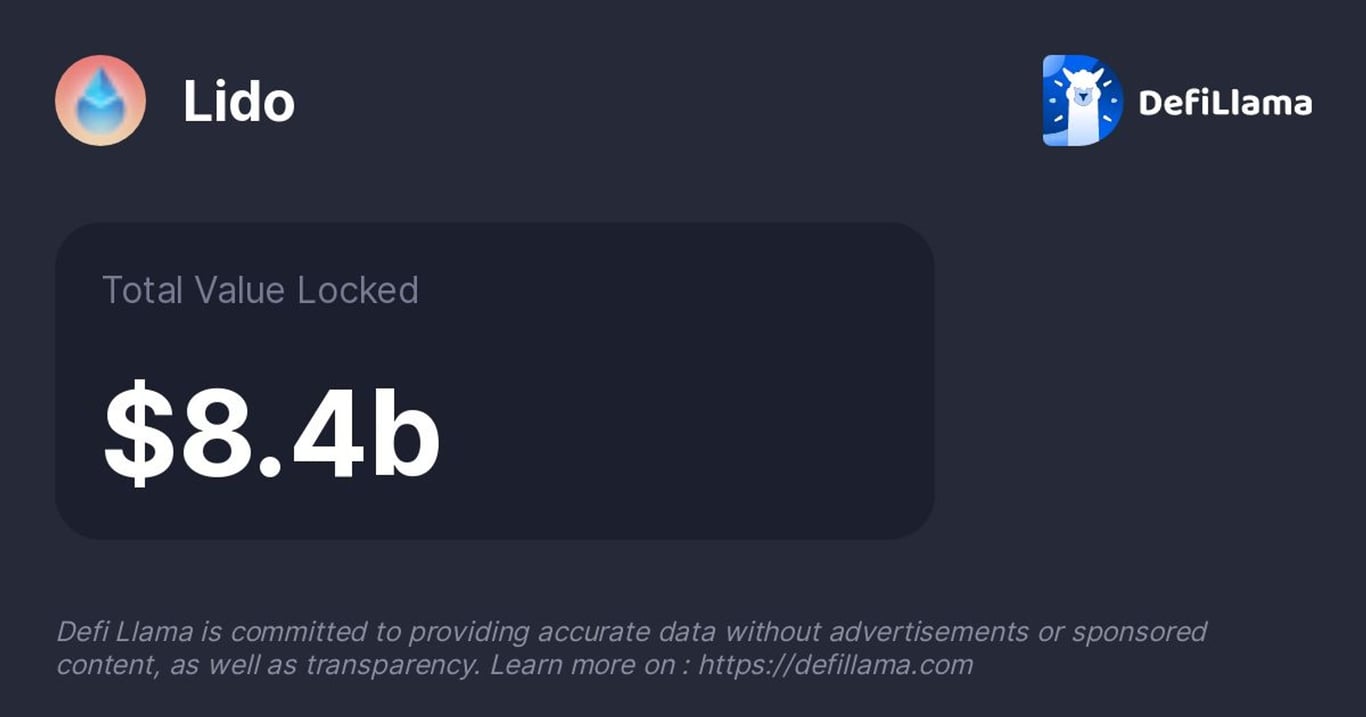Select the $8.4b value figure
The width and height of the screenshot is (1366, 717).
[x=271, y=432]
